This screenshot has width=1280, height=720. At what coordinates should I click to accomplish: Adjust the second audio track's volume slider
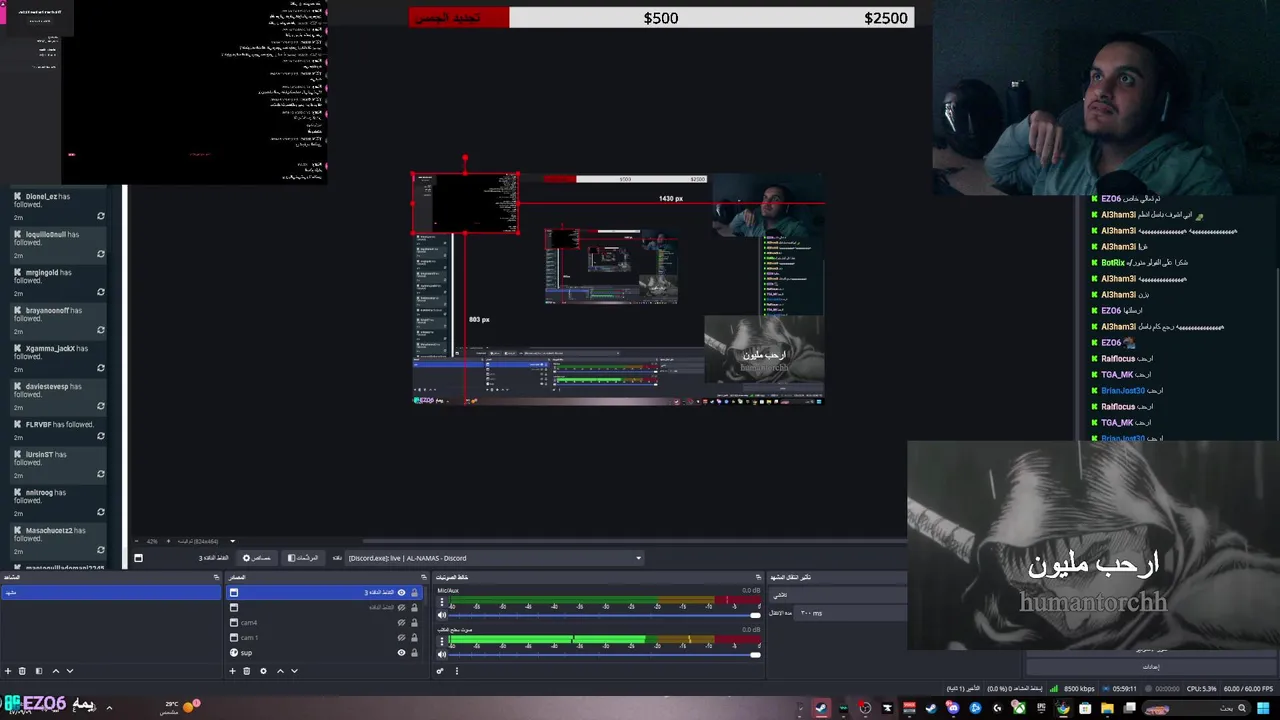click(x=604, y=655)
